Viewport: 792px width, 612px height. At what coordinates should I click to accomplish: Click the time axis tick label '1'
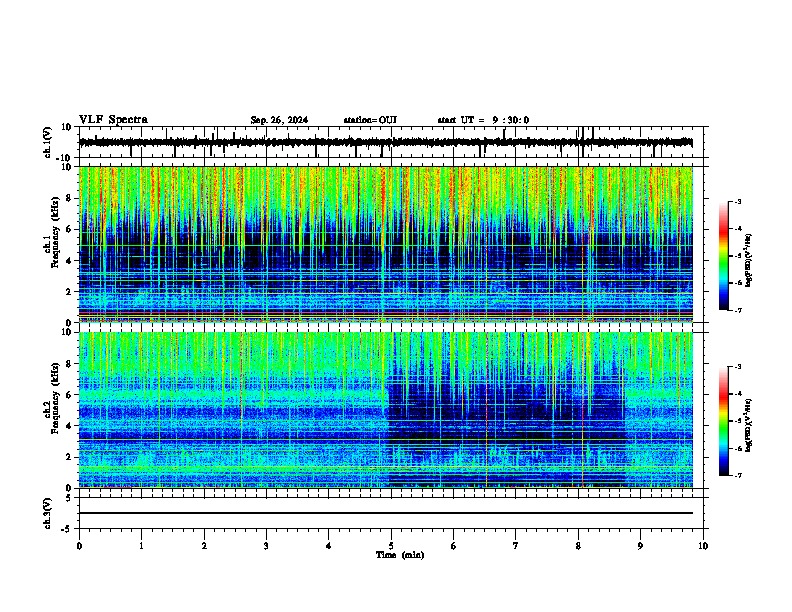click(x=142, y=546)
